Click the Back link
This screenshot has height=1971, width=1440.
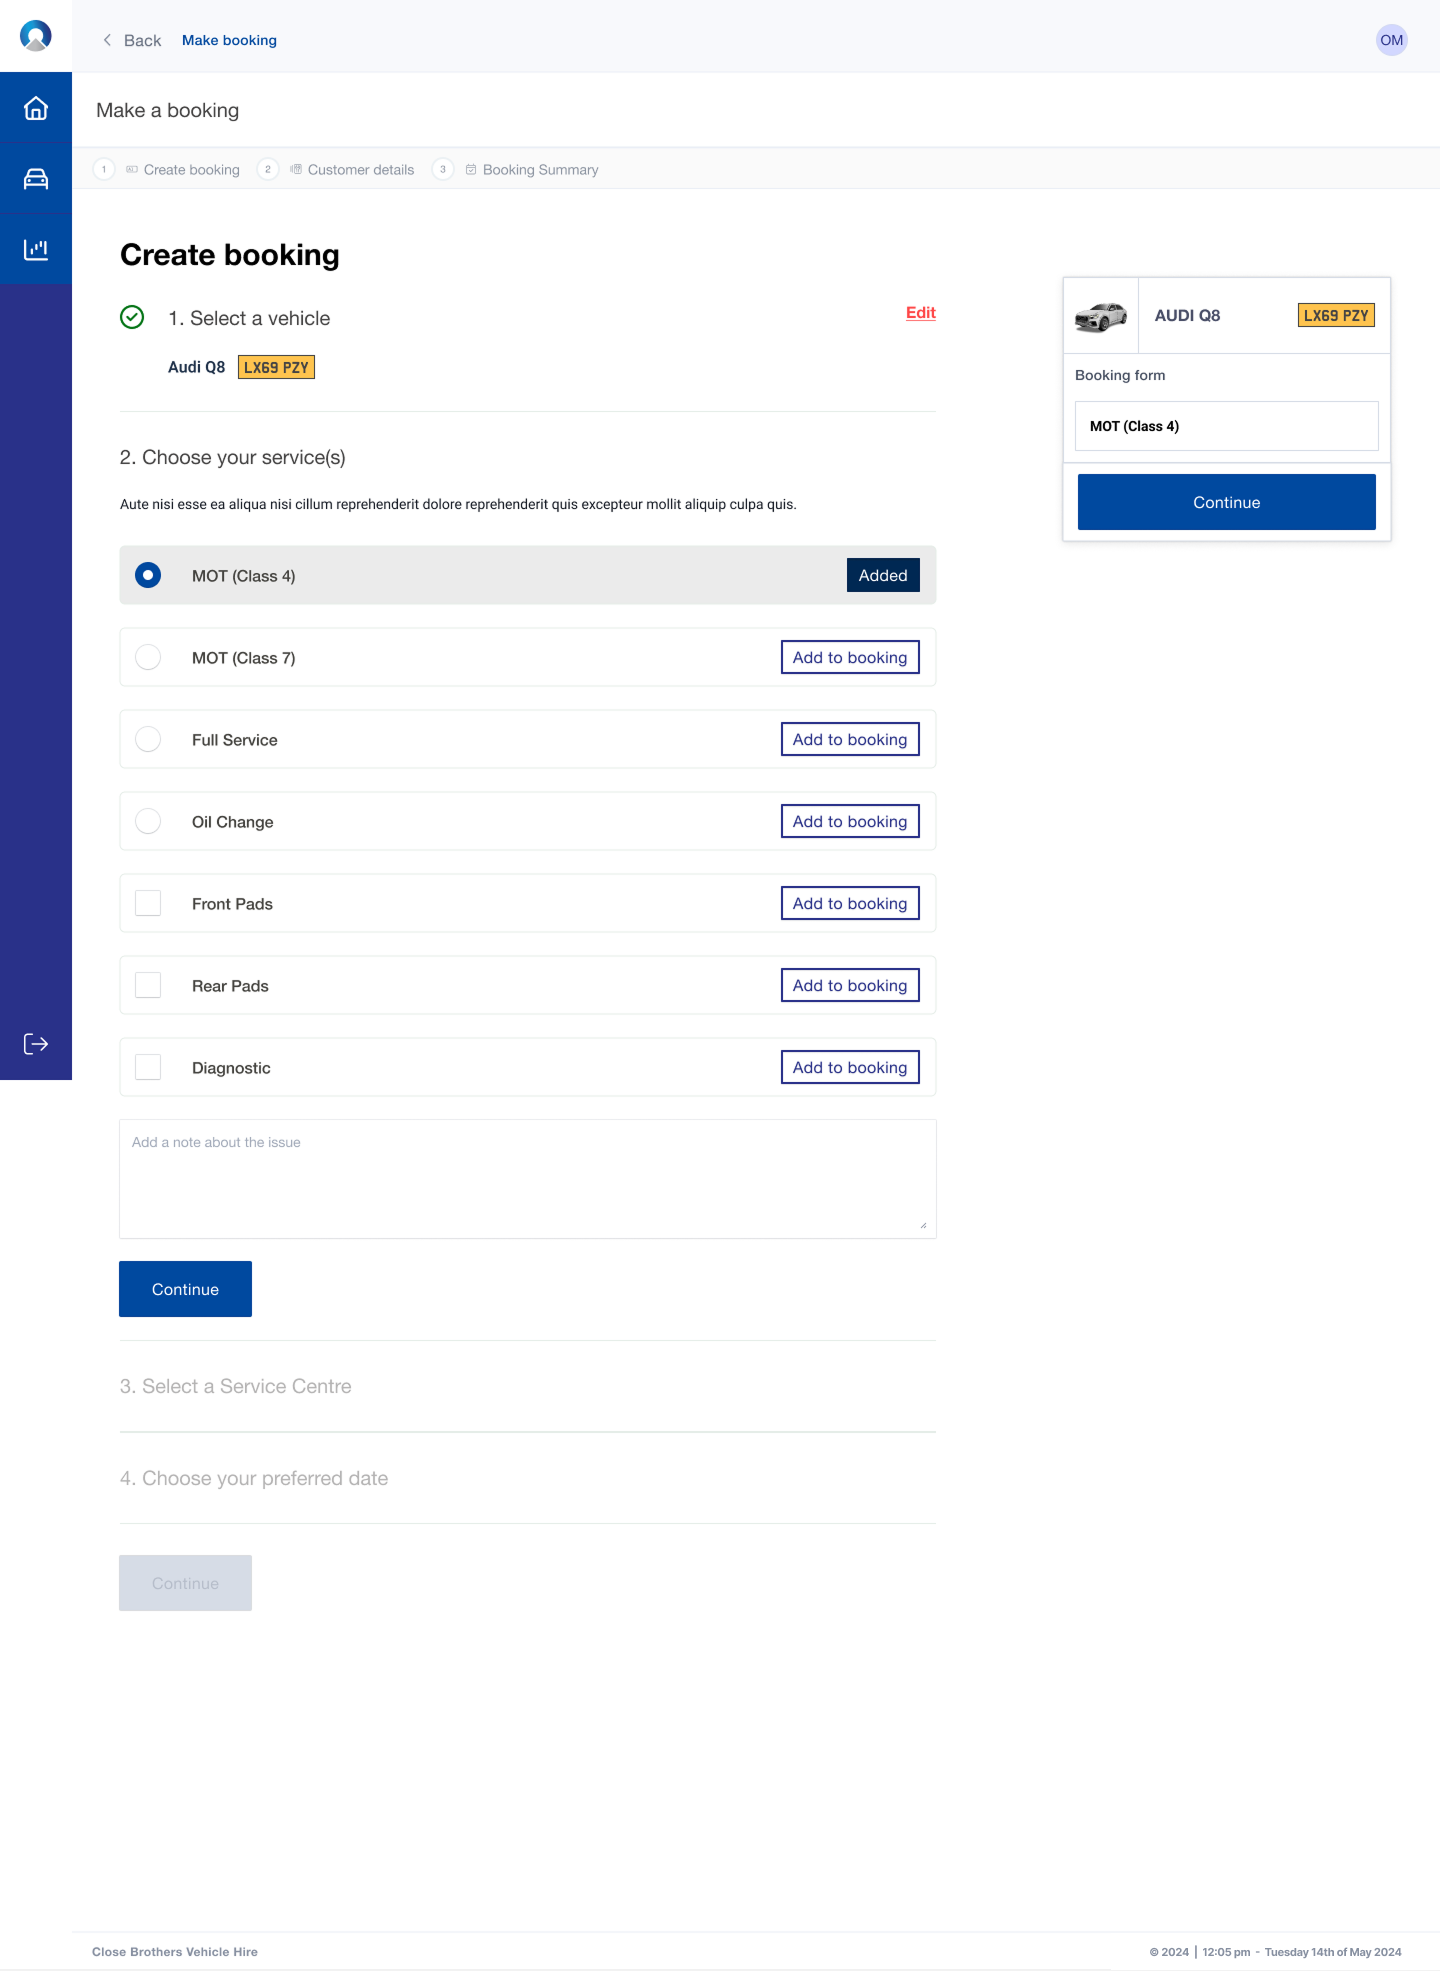[x=142, y=40]
